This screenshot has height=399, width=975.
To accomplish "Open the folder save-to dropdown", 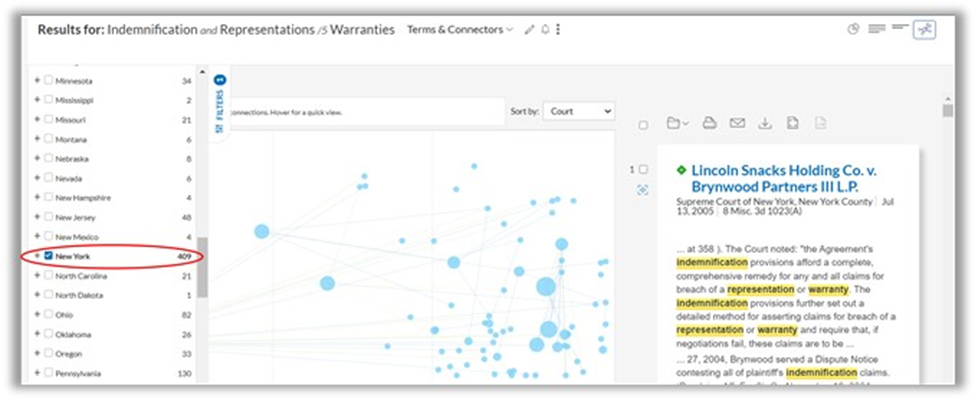I will pyautogui.click(x=677, y=123).
